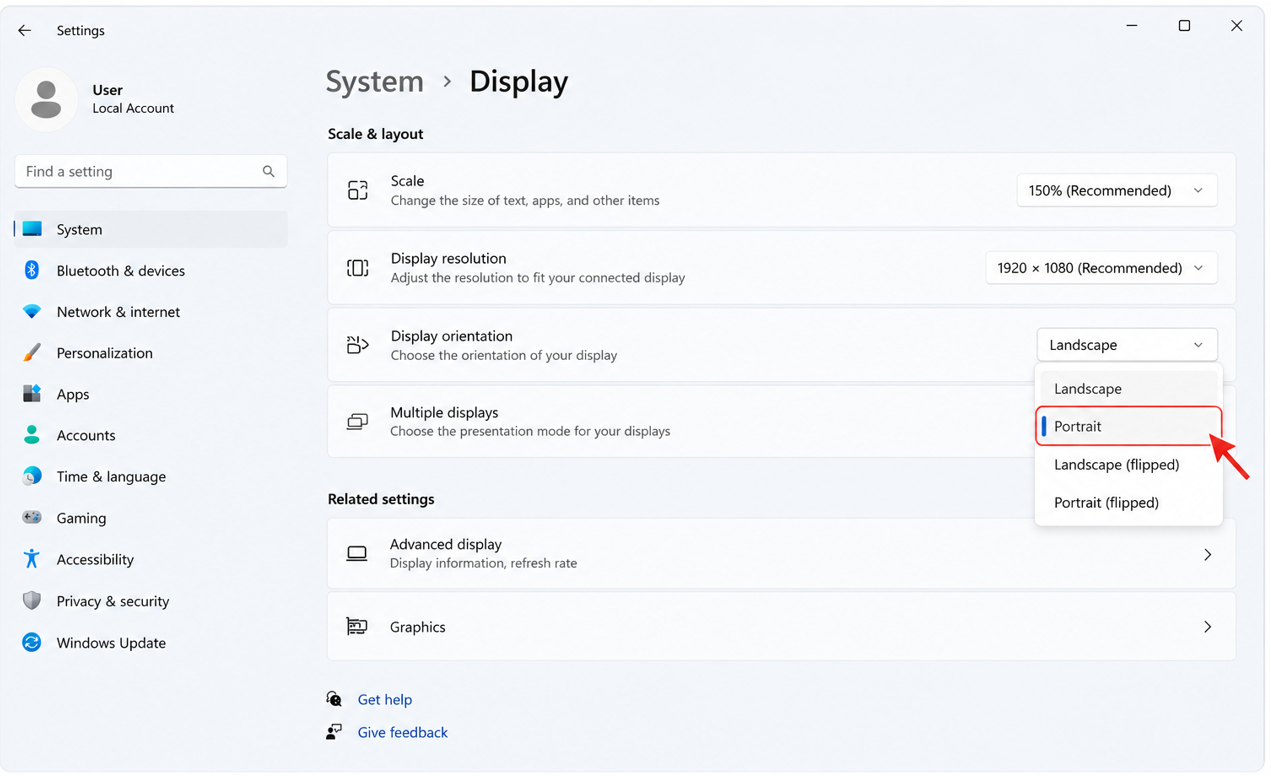Go to Network & internet section

click(118, 312)
